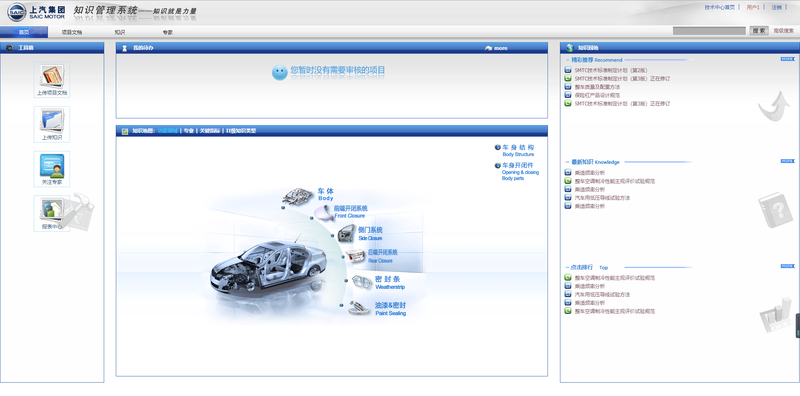Click the hourglass icon beside 我的待办
This screenshot has width=800, height=396.
(x=124, y=48)
